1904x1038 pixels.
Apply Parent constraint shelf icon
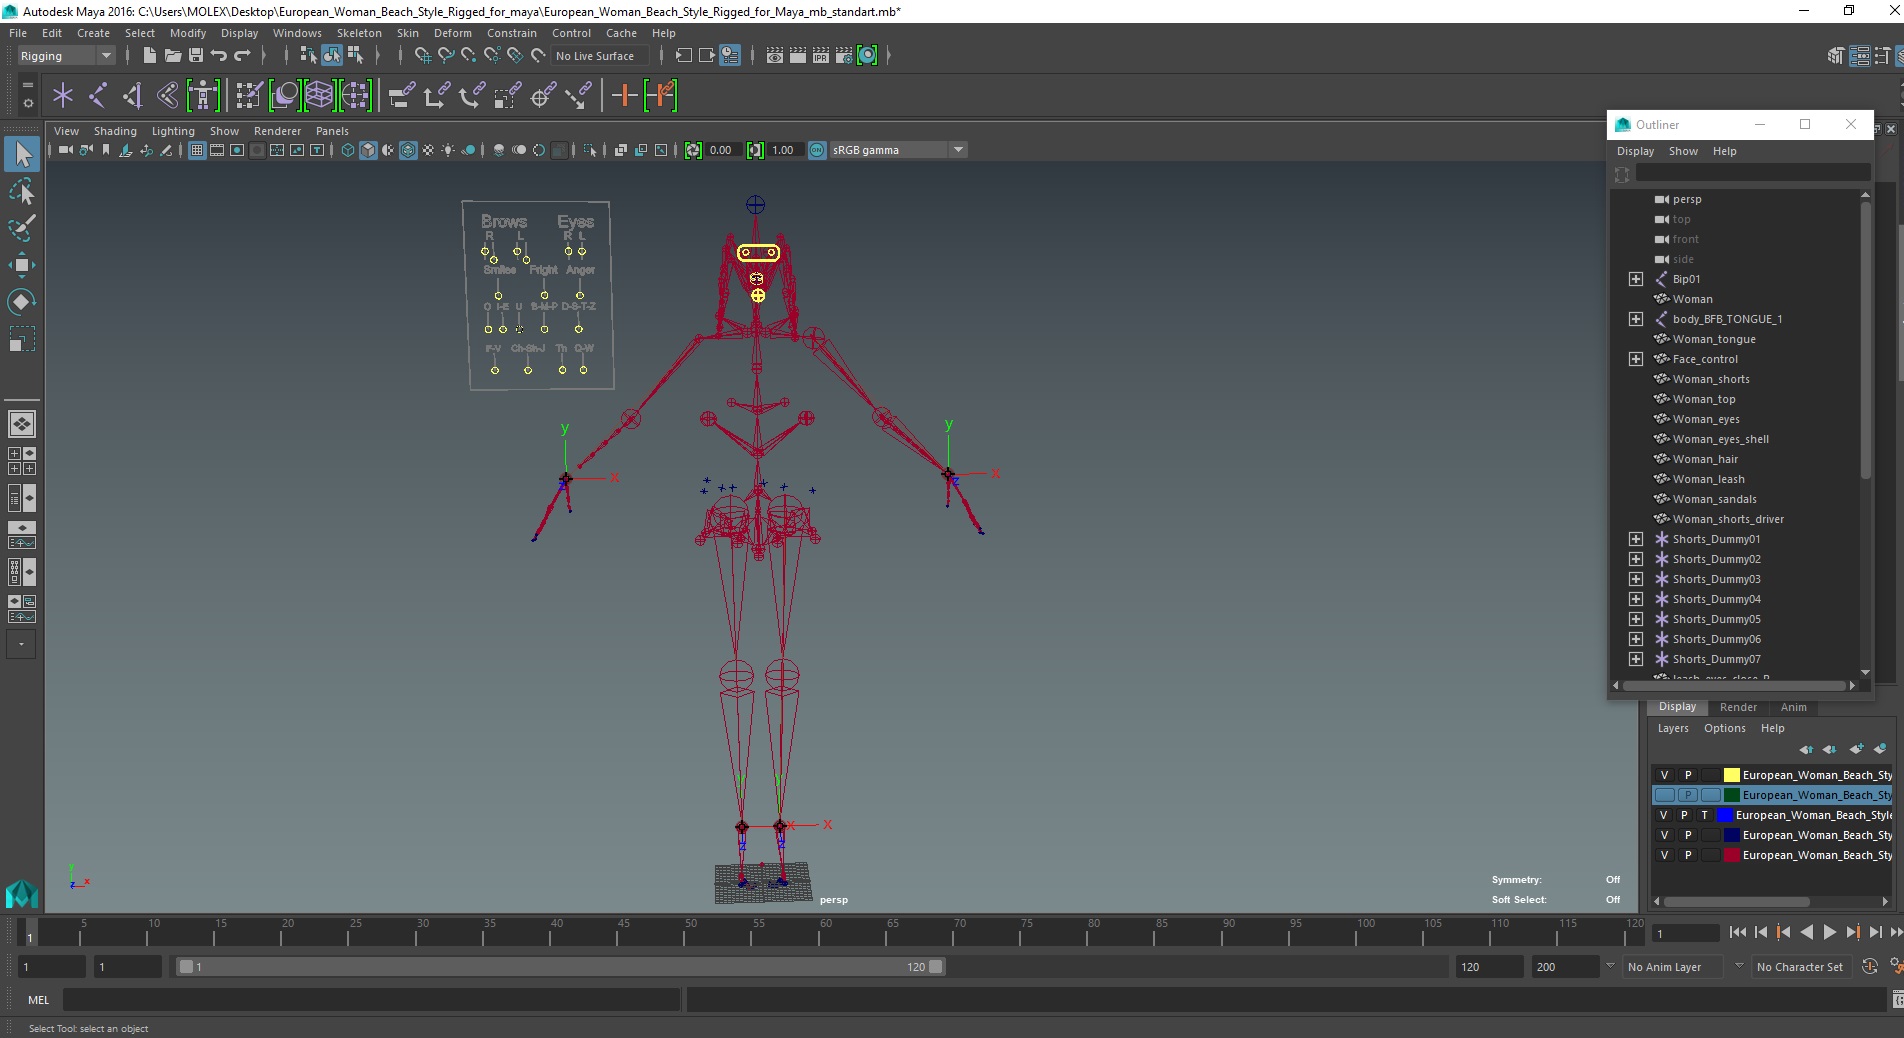click(401, 96)
